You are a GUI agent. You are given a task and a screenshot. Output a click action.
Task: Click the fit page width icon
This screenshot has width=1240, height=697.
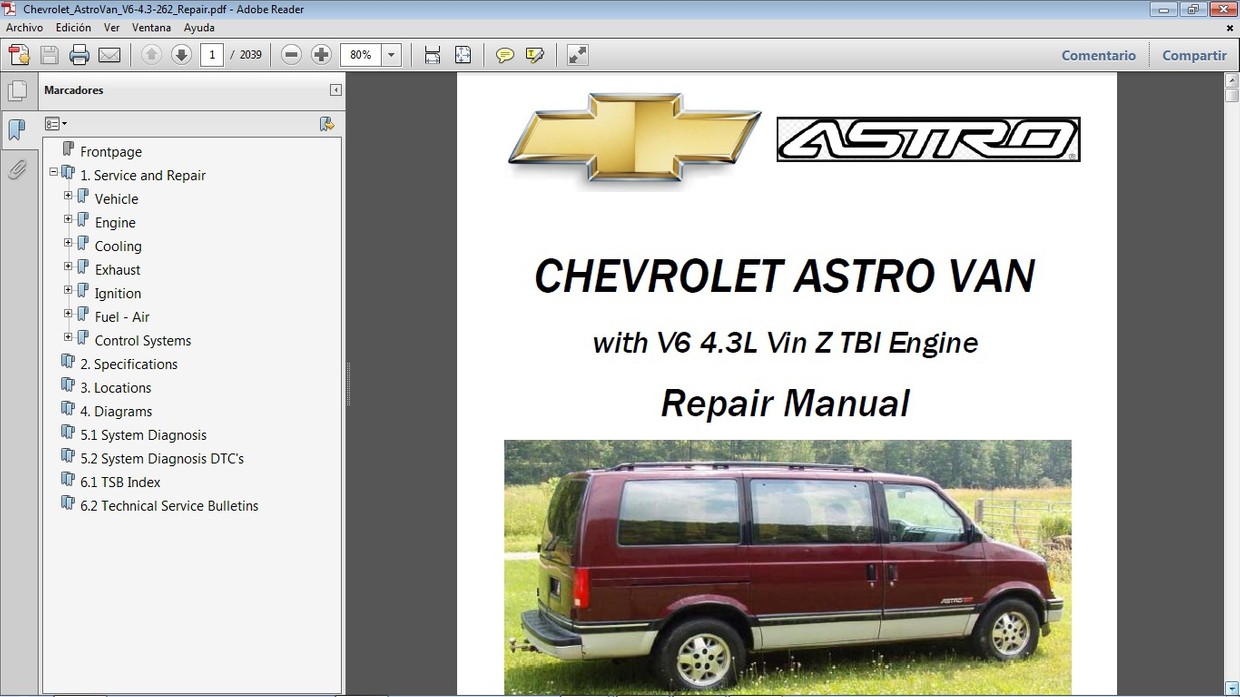point(432,55)
